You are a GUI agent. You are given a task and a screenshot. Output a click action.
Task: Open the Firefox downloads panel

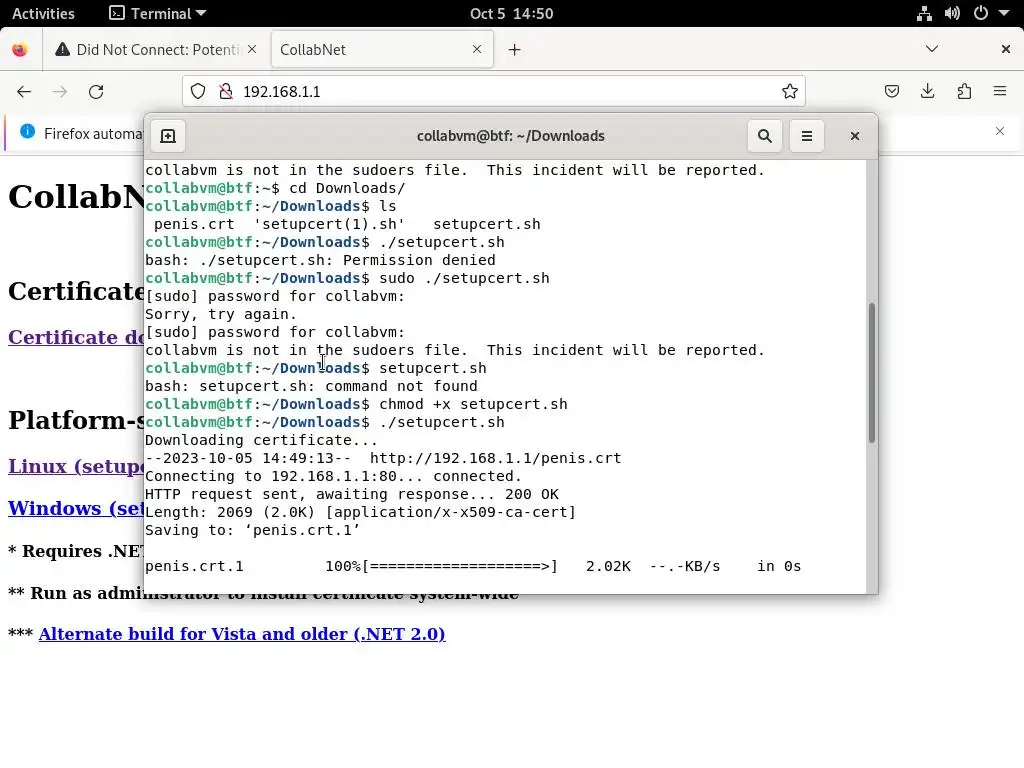(927, 91)
